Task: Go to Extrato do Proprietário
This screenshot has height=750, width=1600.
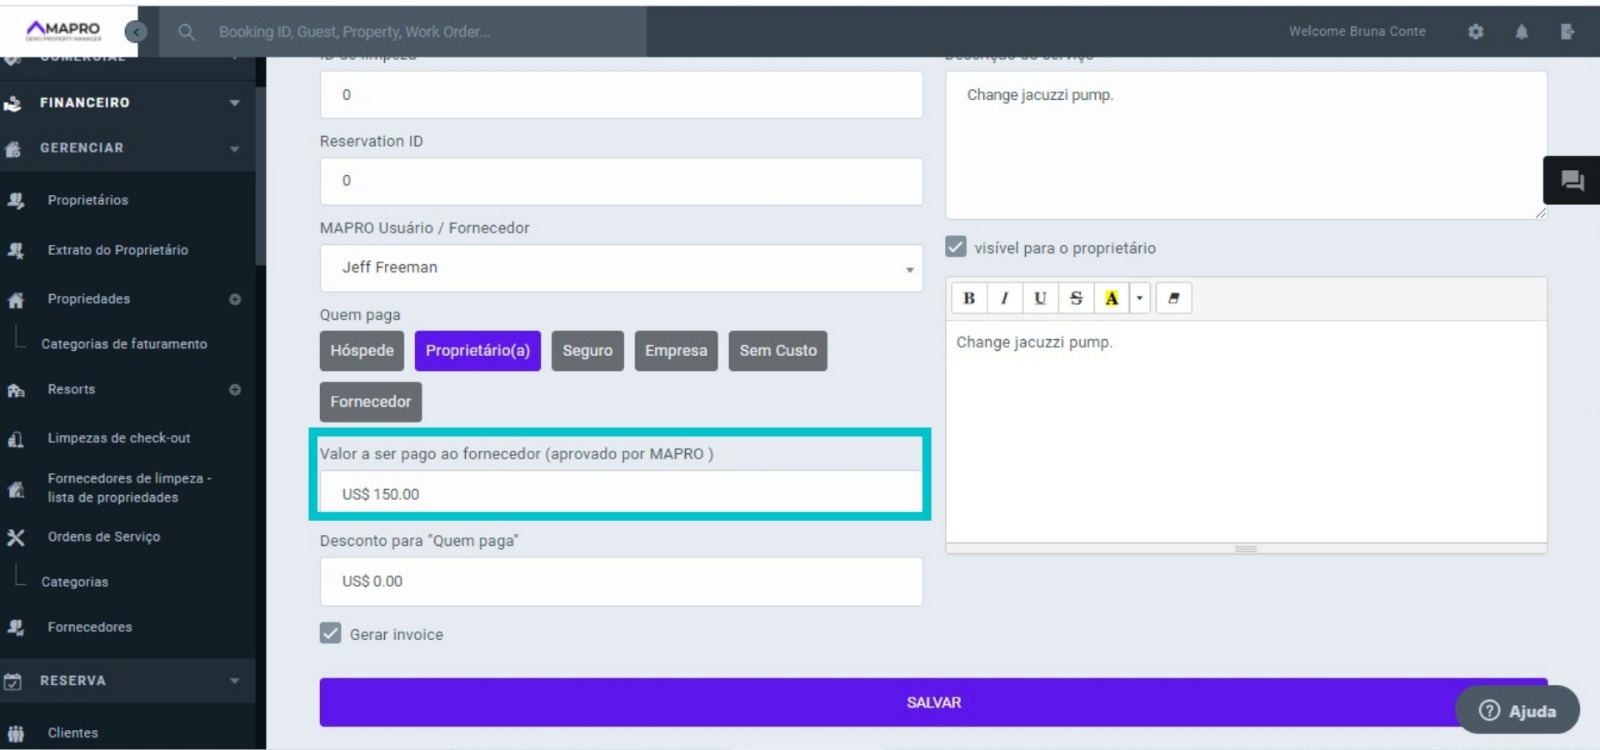Action: (x=117, y=250)
